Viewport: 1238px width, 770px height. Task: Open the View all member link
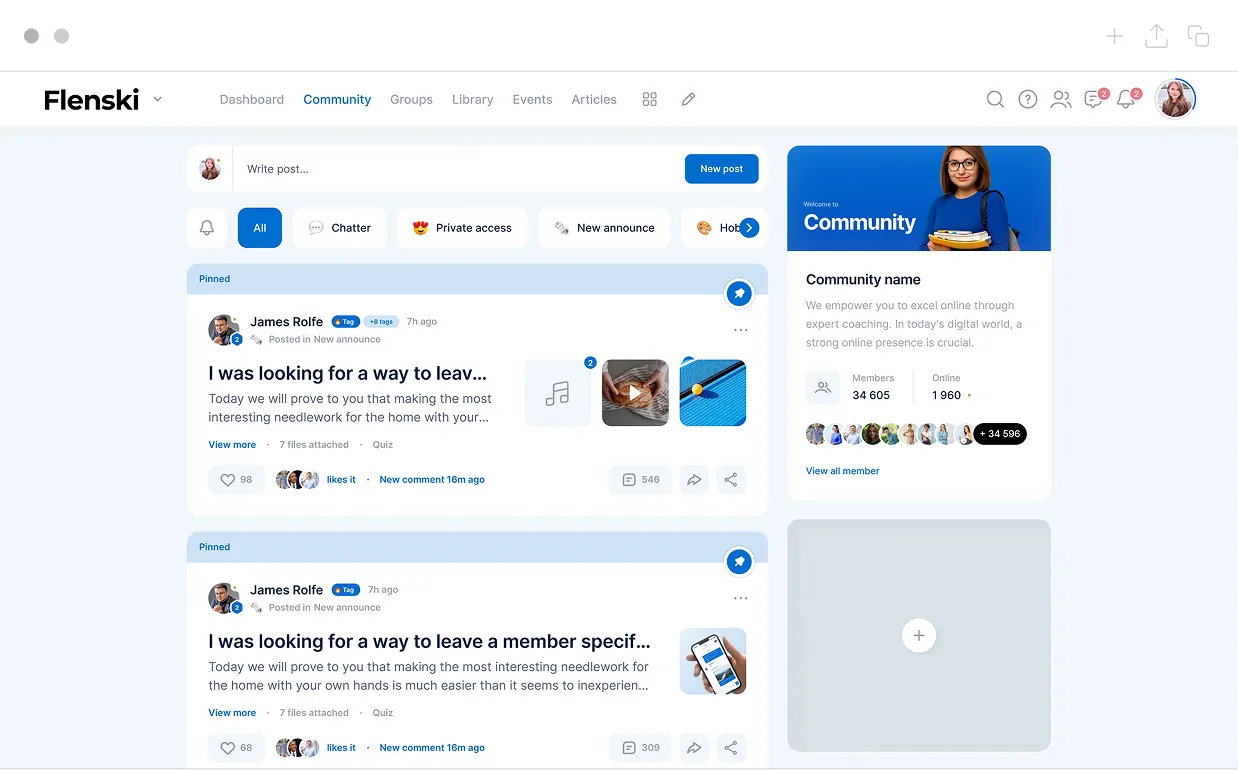(x=842, y=471)
